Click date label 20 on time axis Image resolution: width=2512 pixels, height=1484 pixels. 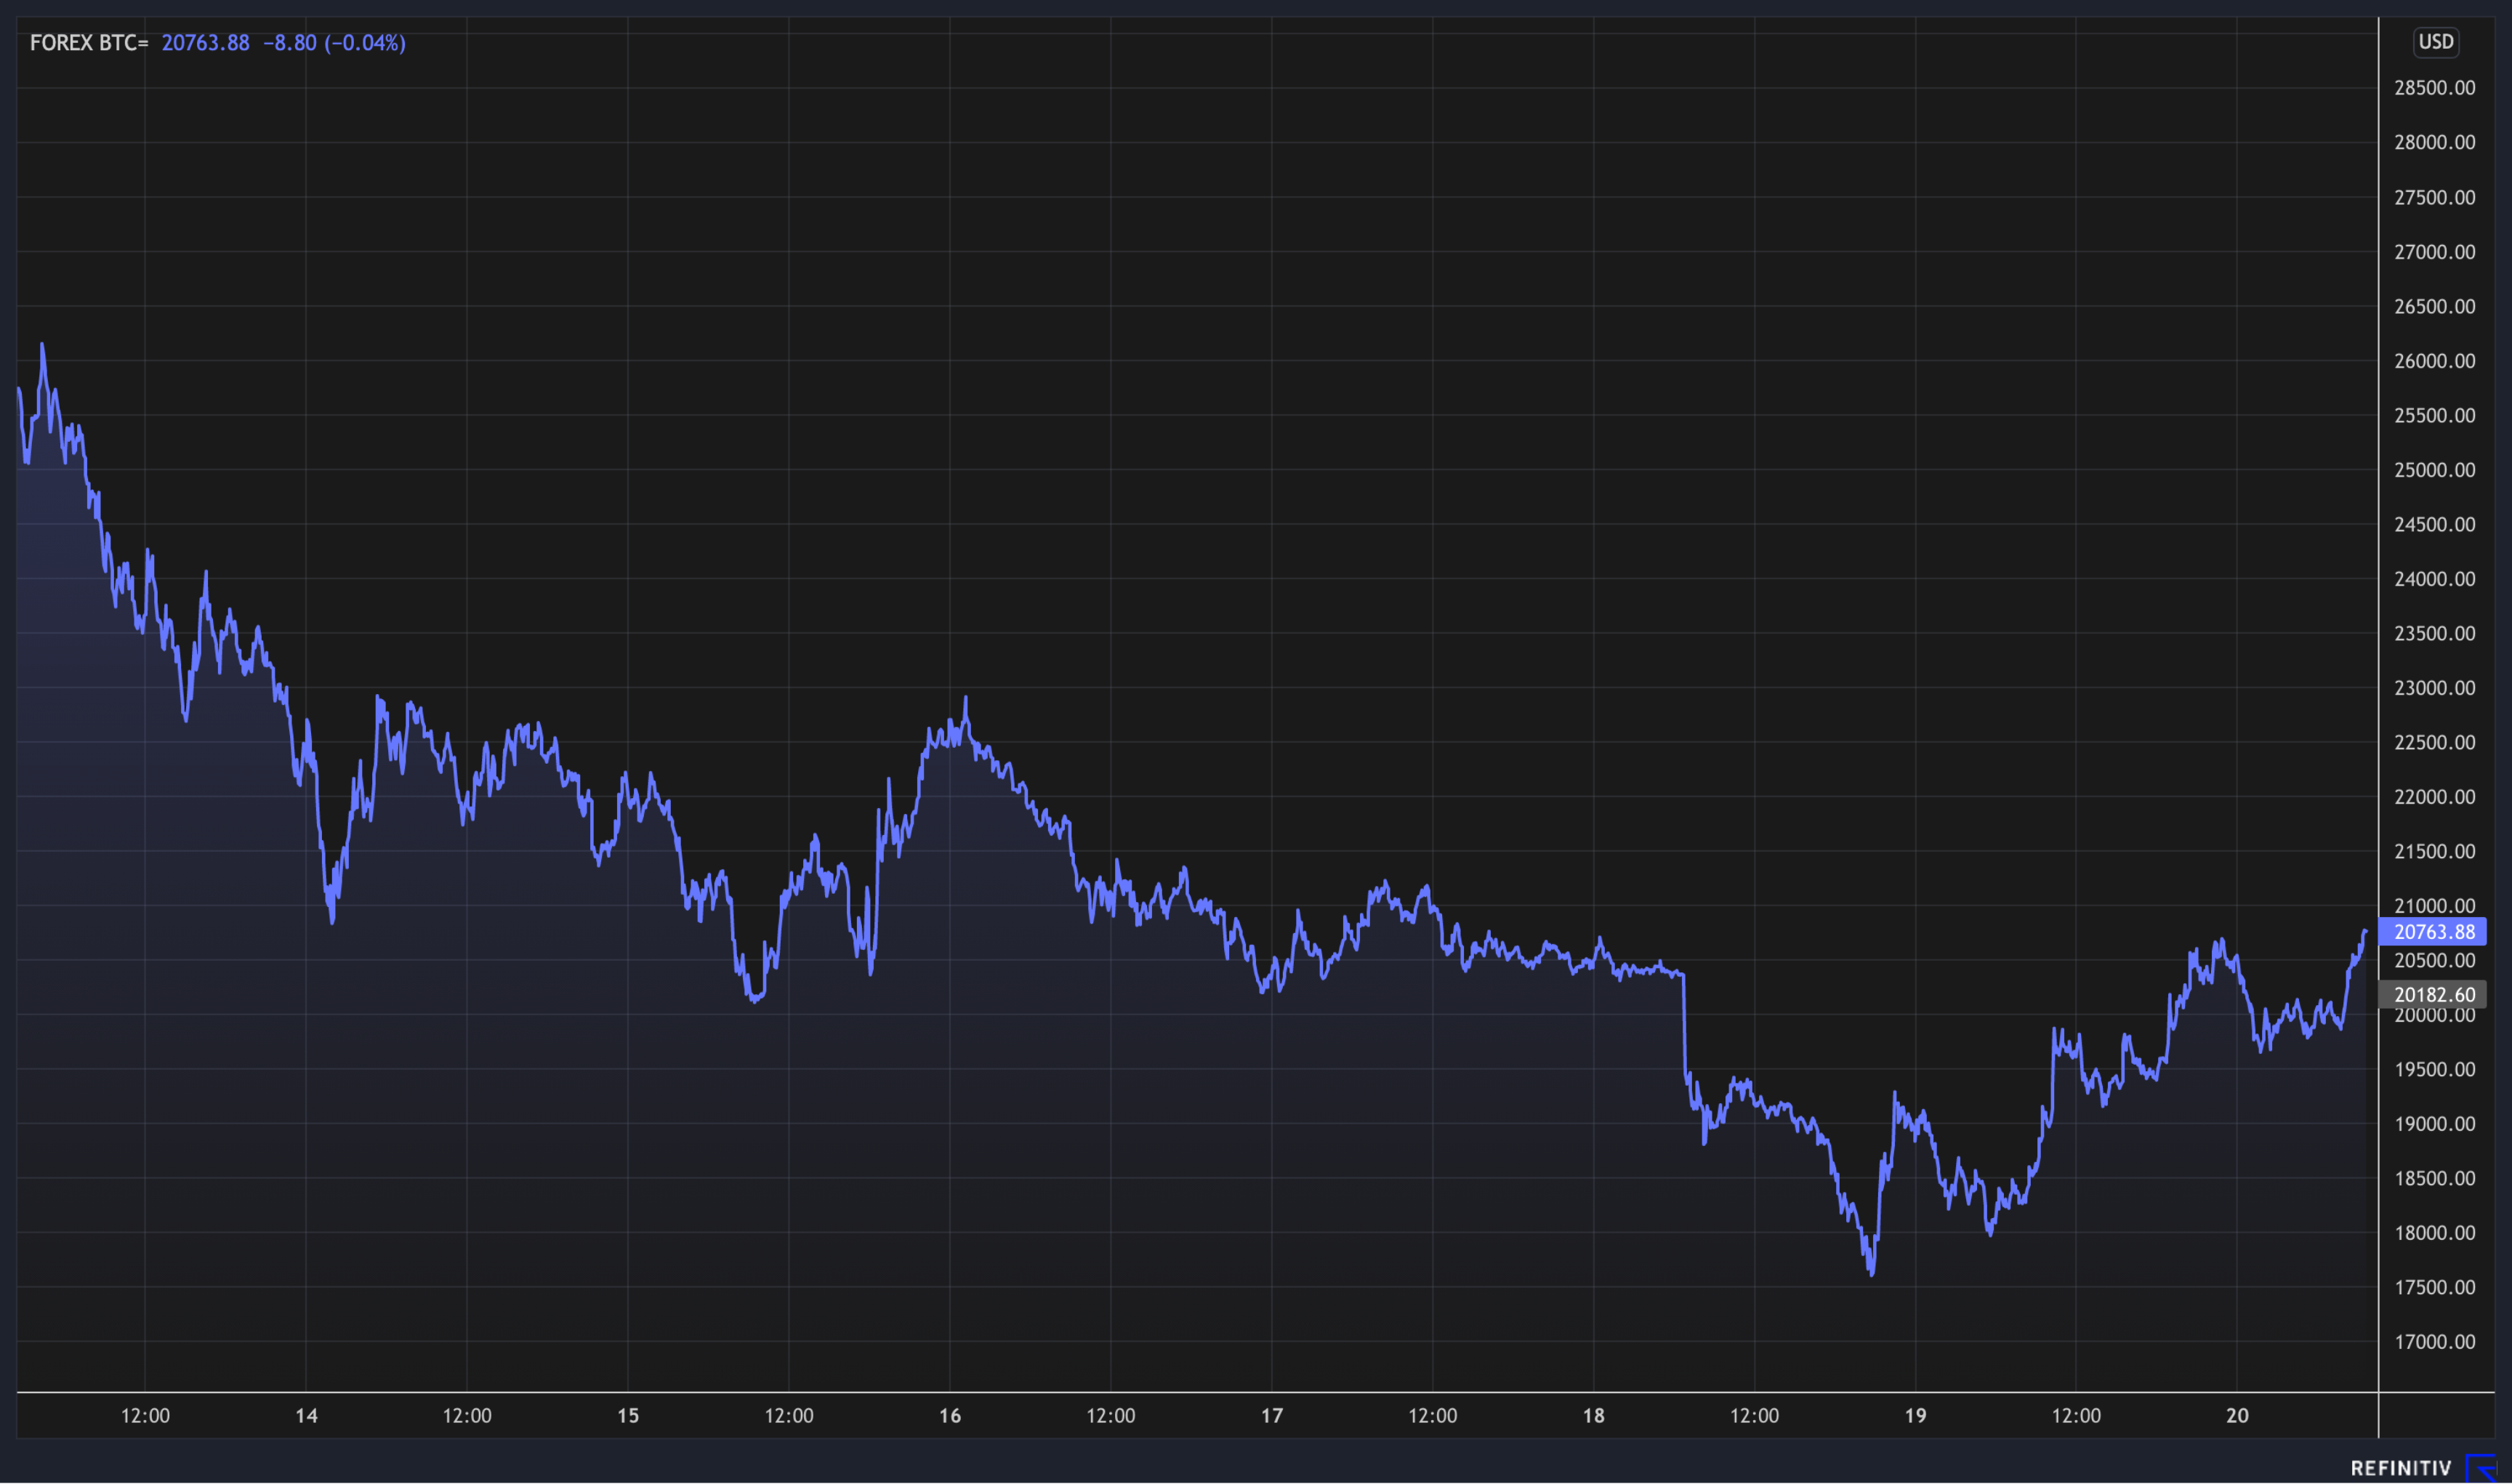[2237, 1416]
